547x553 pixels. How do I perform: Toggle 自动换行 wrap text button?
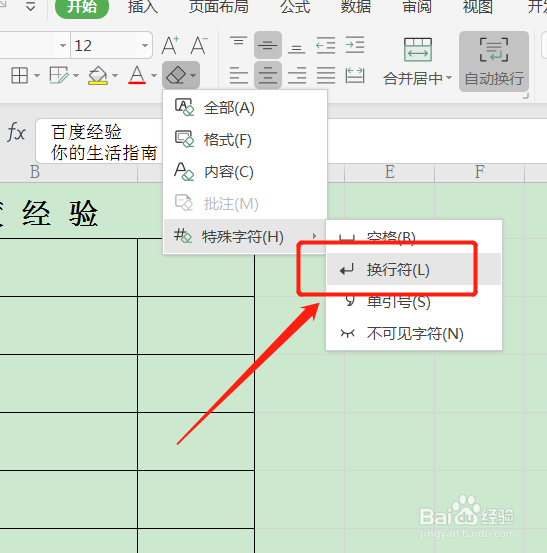(494, 61)
